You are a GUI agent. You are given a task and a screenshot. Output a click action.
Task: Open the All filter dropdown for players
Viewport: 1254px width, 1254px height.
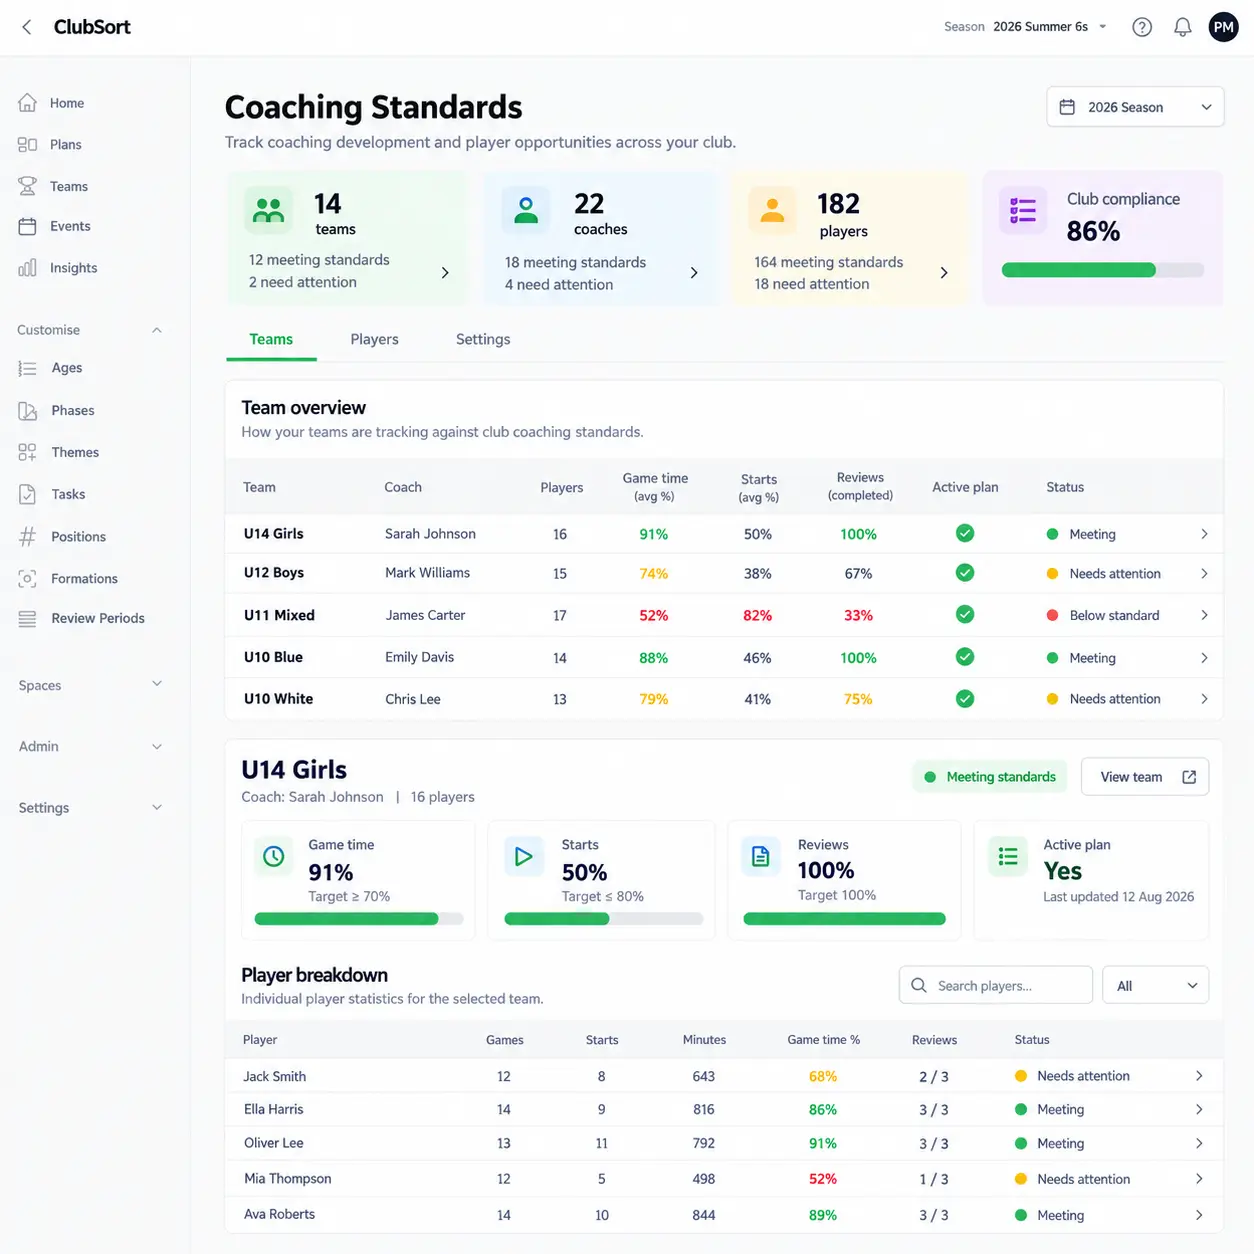click(x=1155, y=985)
